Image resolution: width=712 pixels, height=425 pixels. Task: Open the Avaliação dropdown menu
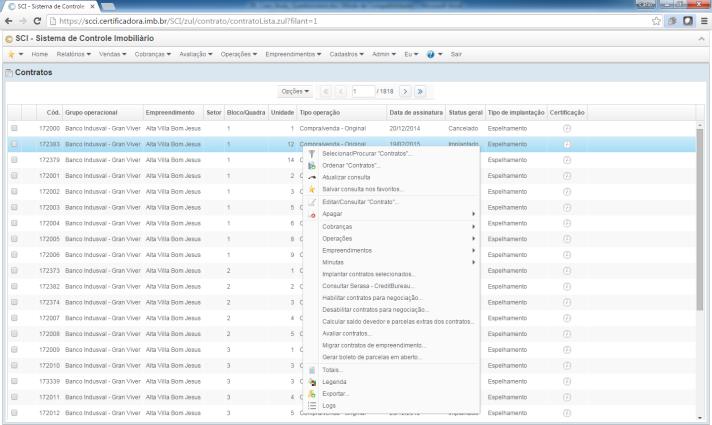[x=196, y=54]
